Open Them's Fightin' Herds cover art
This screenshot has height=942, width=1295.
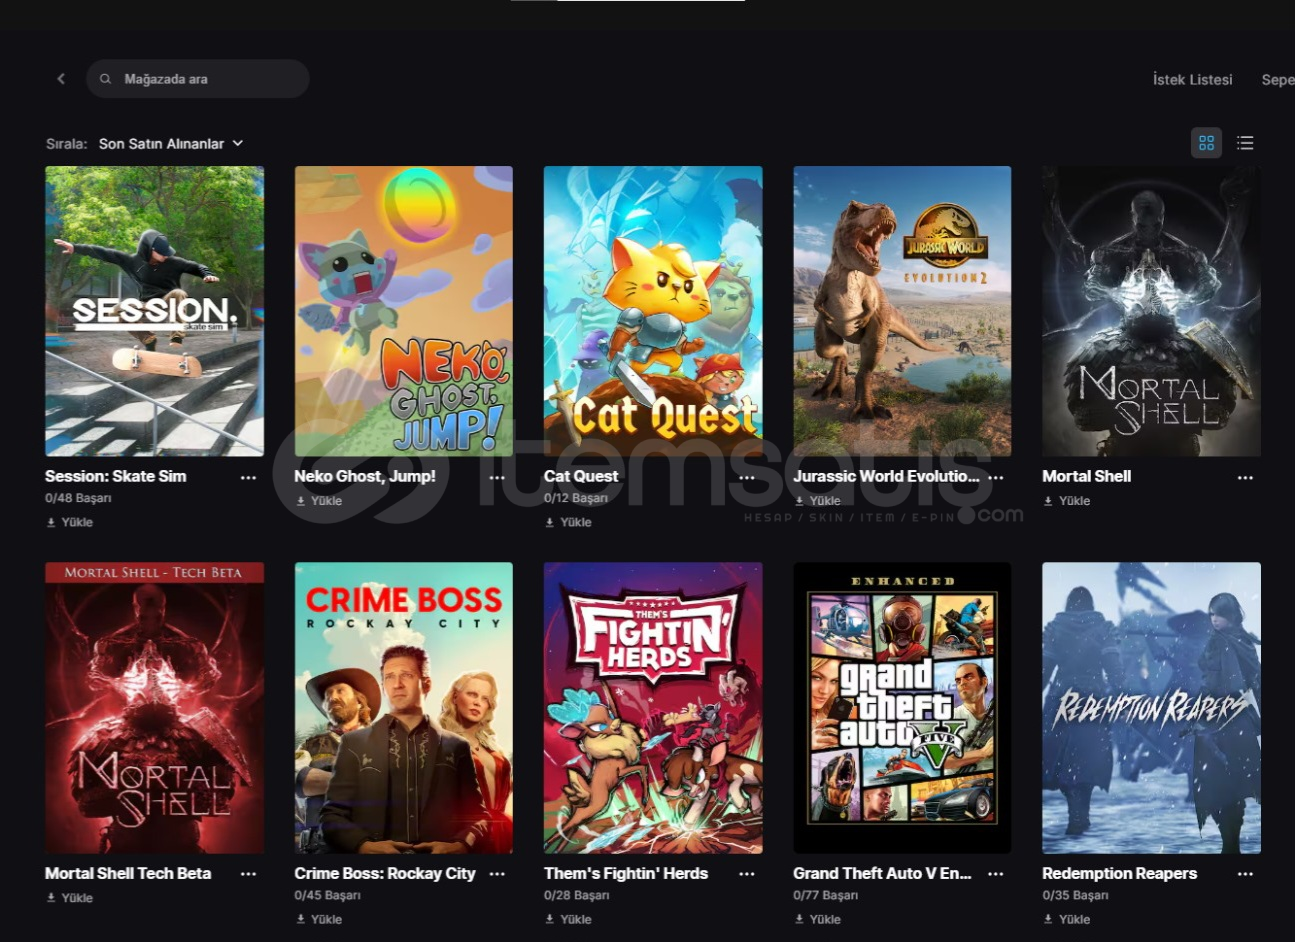coord(653,708)
